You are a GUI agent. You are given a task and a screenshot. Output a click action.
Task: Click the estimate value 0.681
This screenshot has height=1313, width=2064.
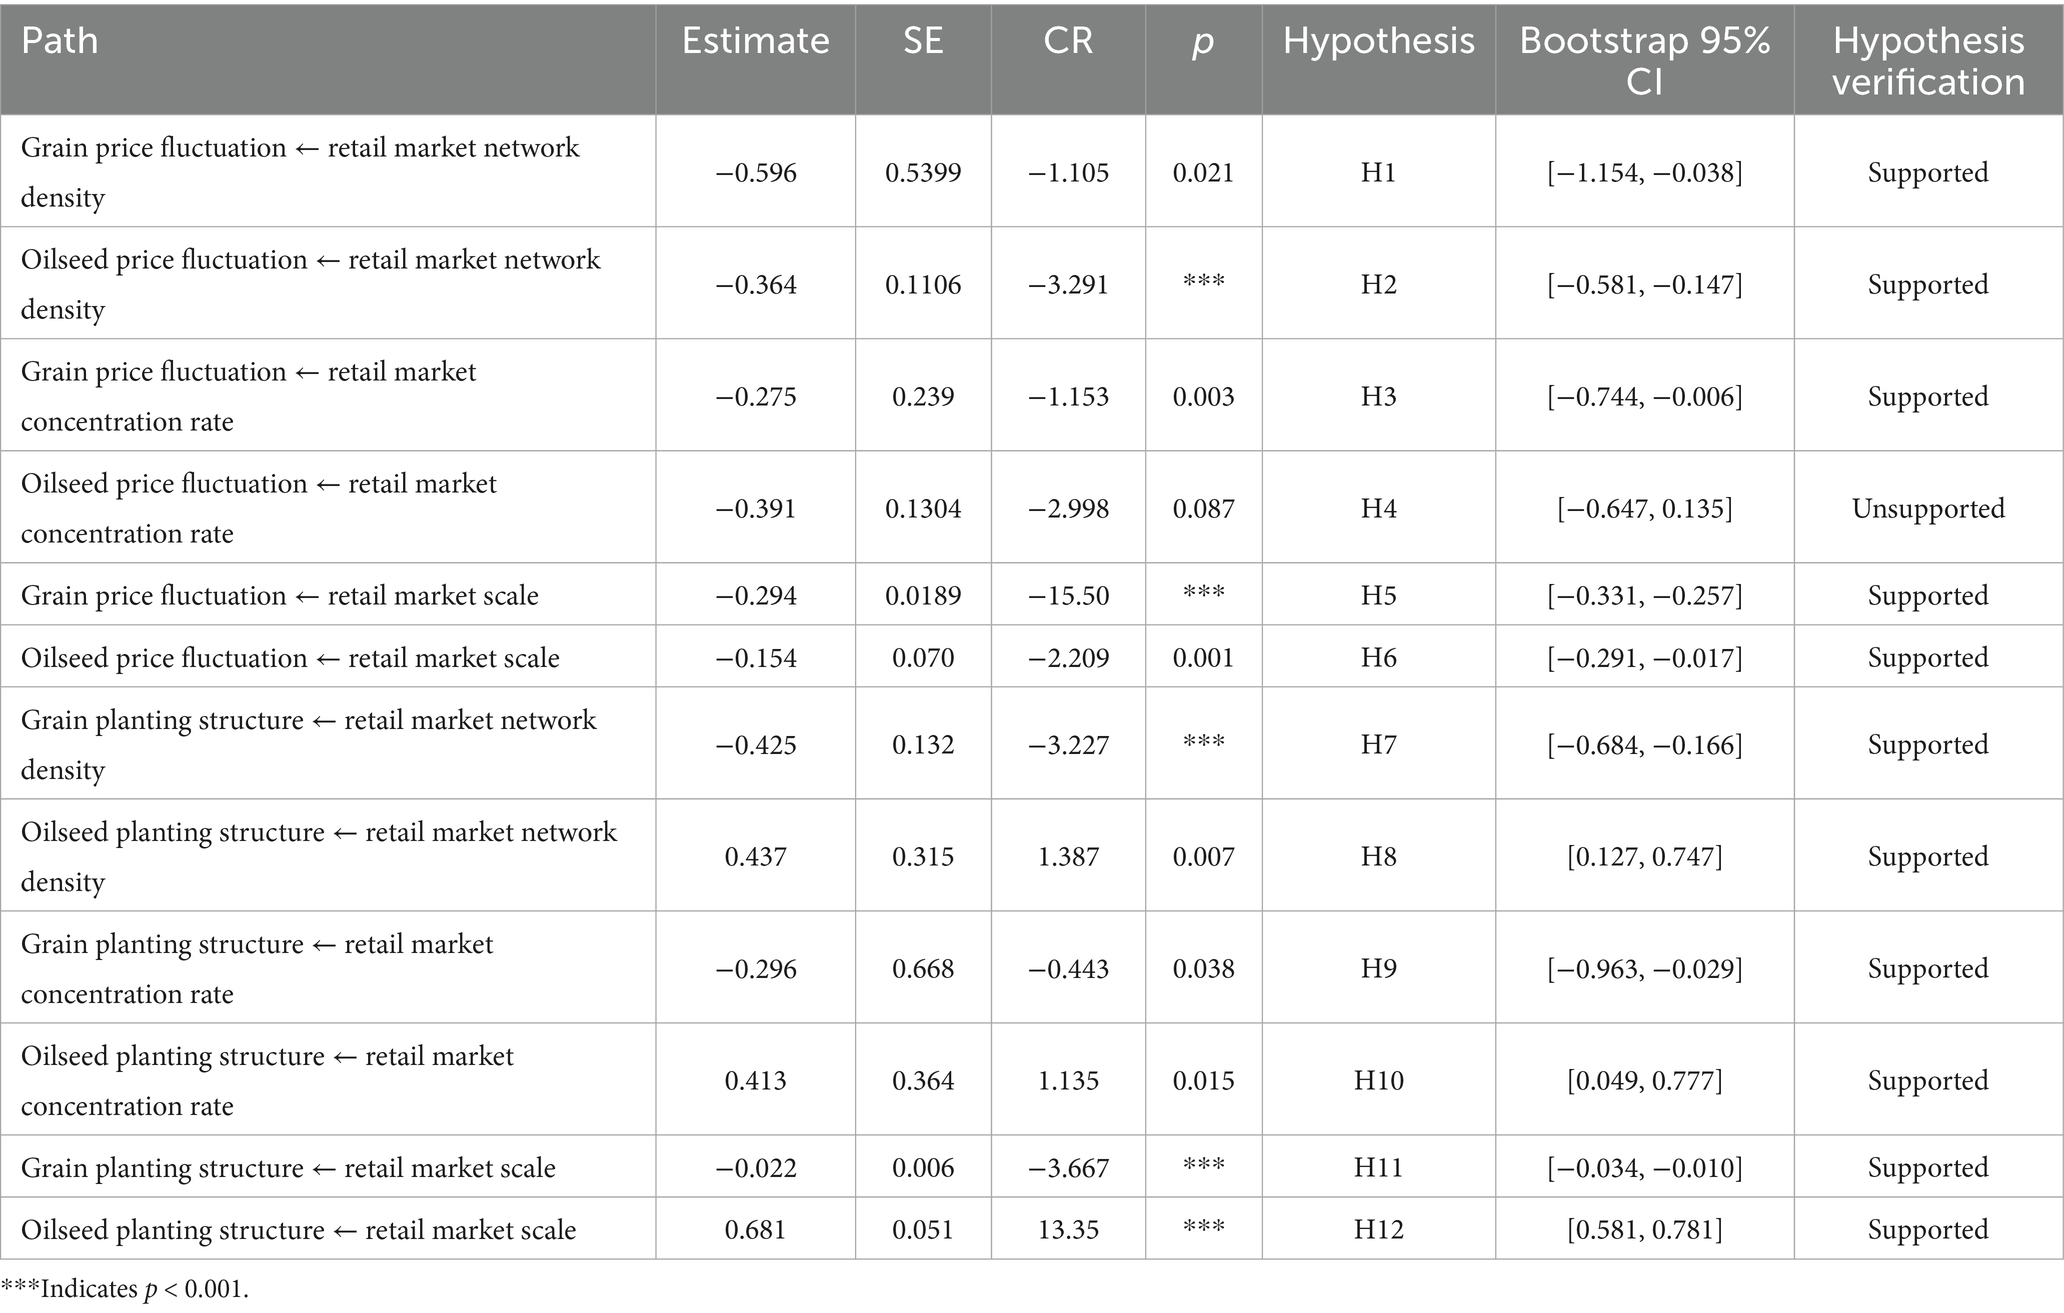click(755, 1229)
